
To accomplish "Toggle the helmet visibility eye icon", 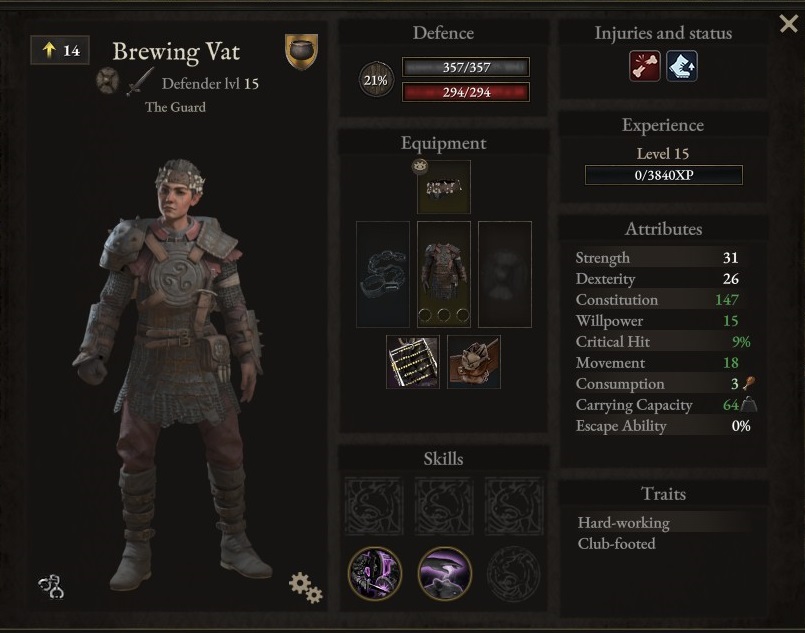I will (x=420, y=166).
